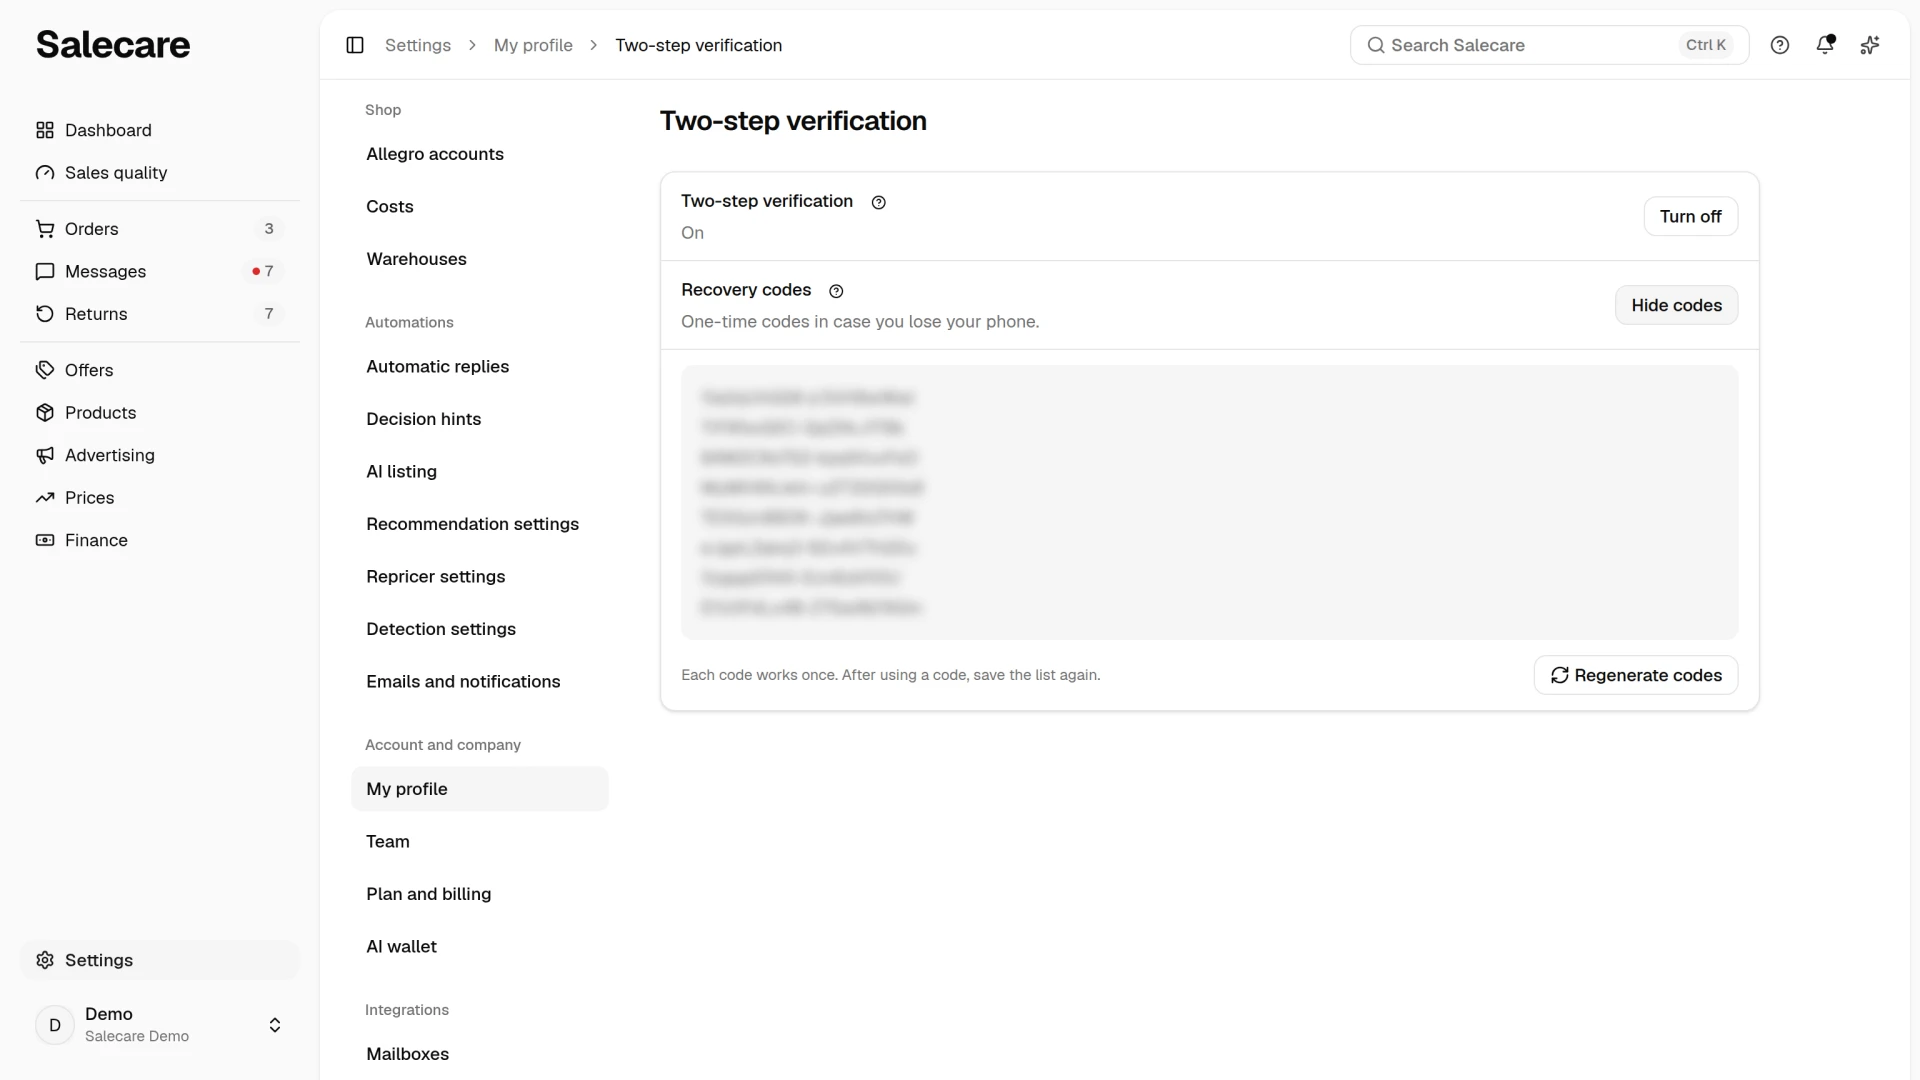The image size is (1920, 1080).
Task: Click the Messages chat bubble icon
Action: [x=45, y=272]
